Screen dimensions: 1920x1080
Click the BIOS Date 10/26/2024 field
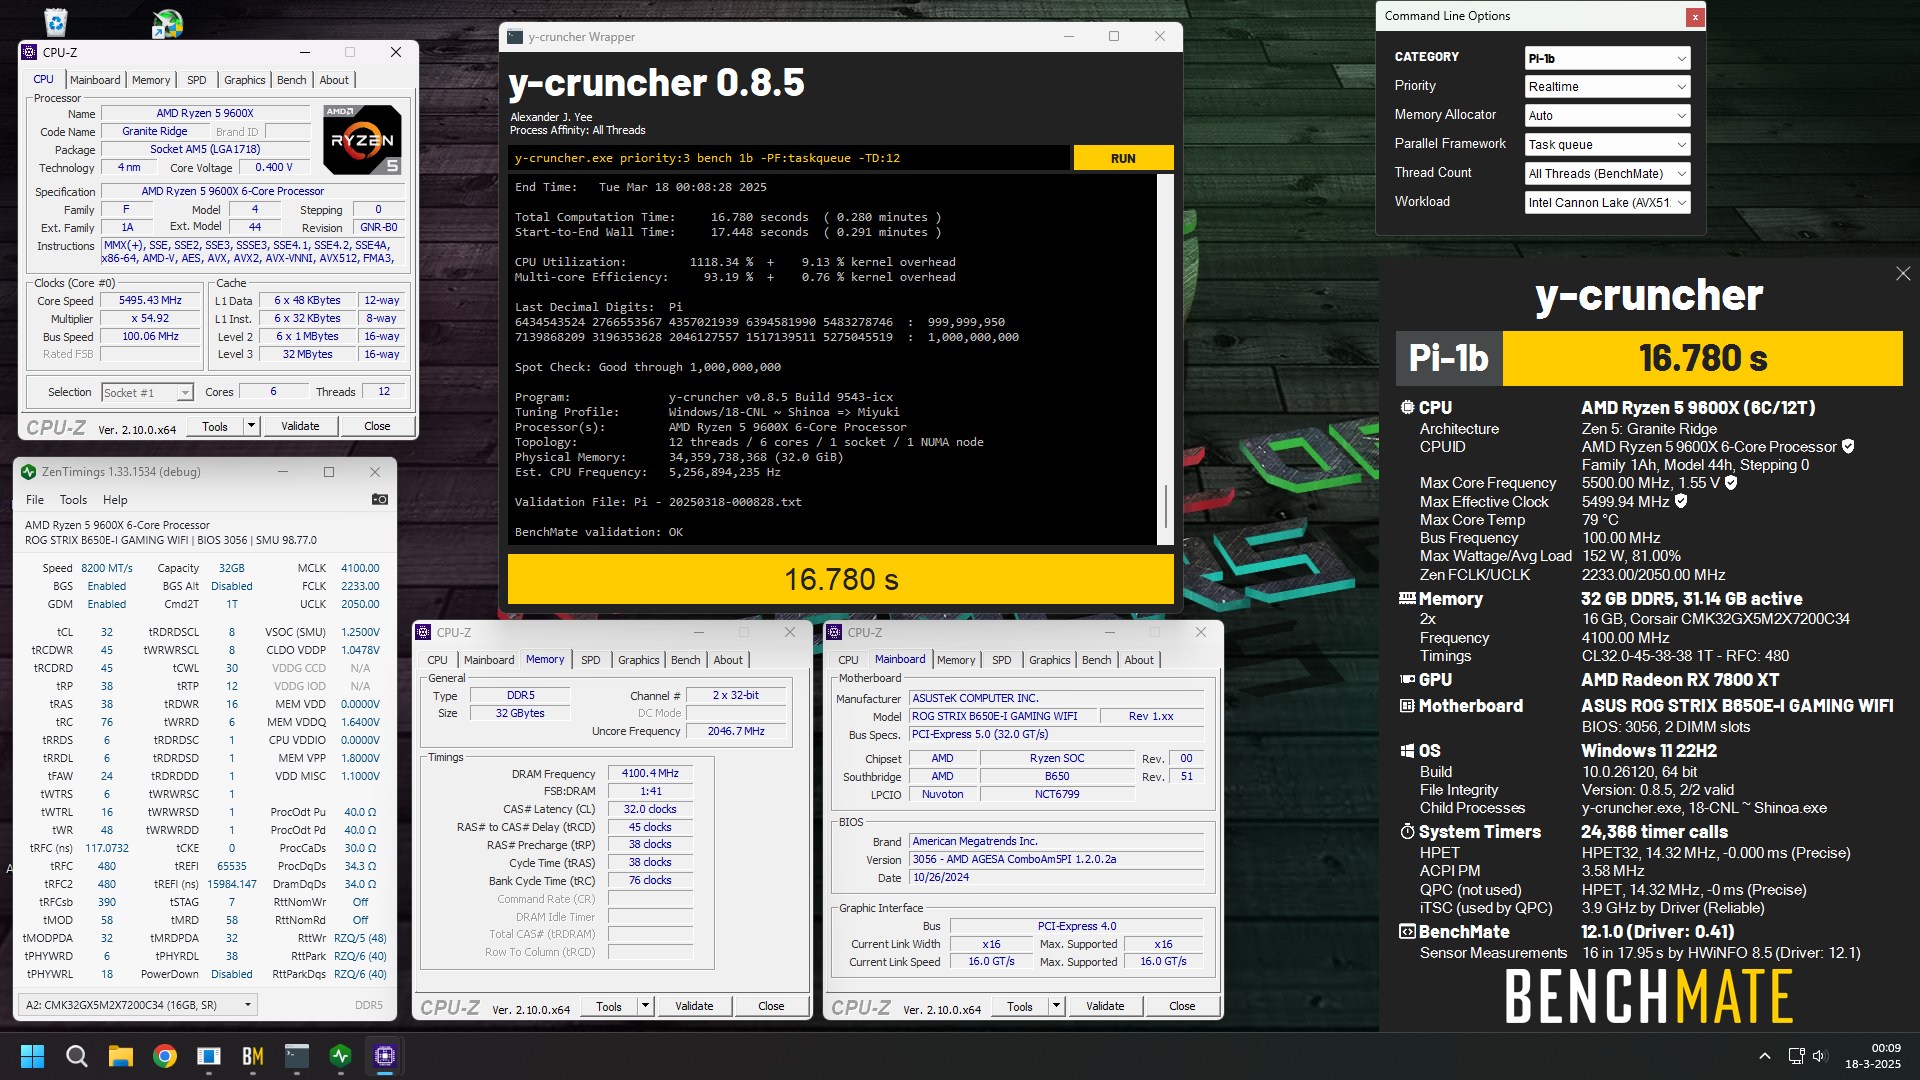(1056, 877)
